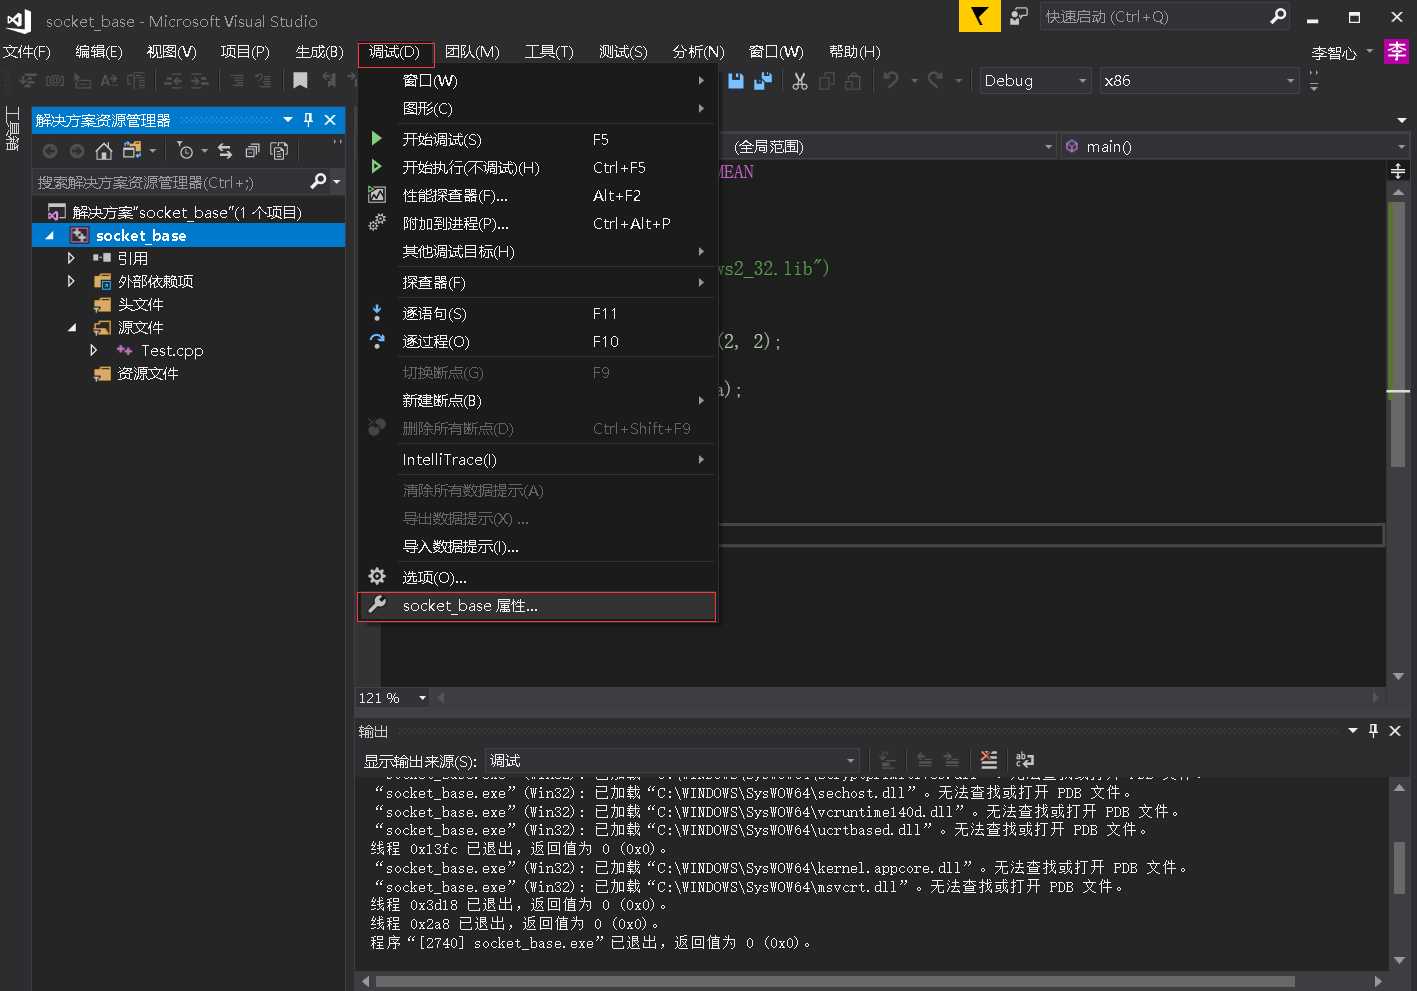Select the 头文件 folder in tree
The height and width of the screenshot is (991, 1417).
[140, 304]
